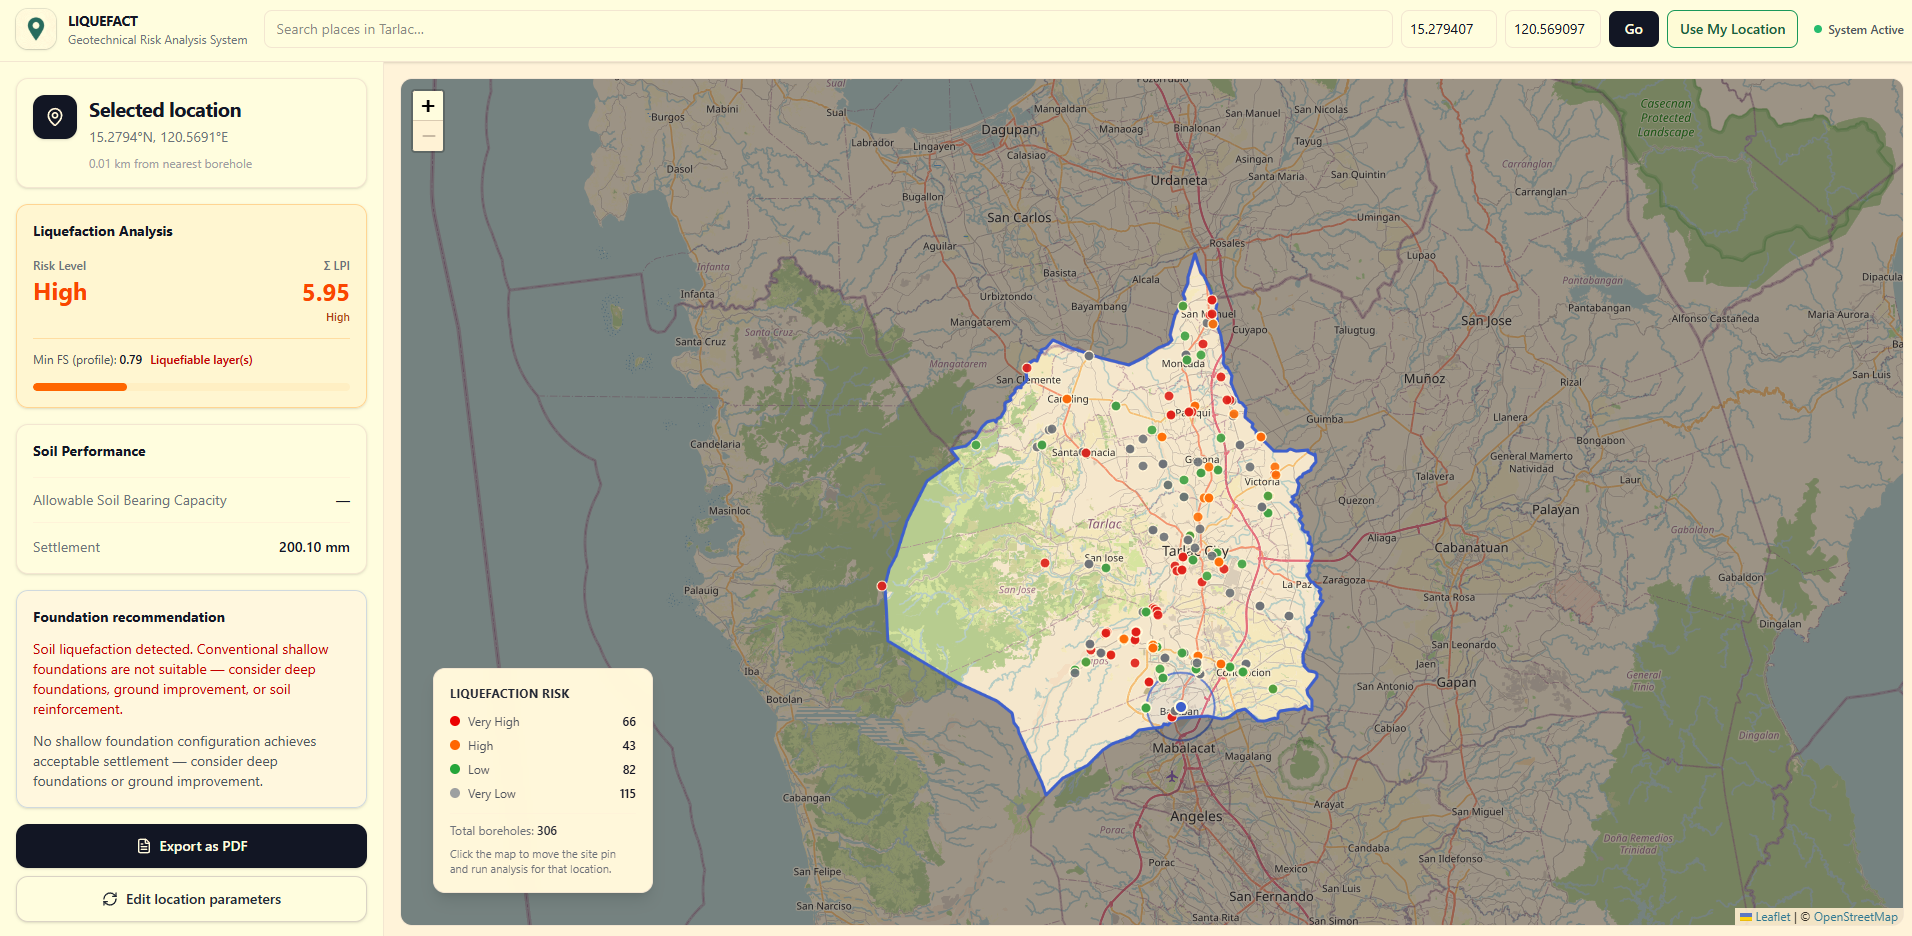Click the longitude field showing 120.569097
This screenshot has width=1912, height=936.
(x=1552, y=29)
